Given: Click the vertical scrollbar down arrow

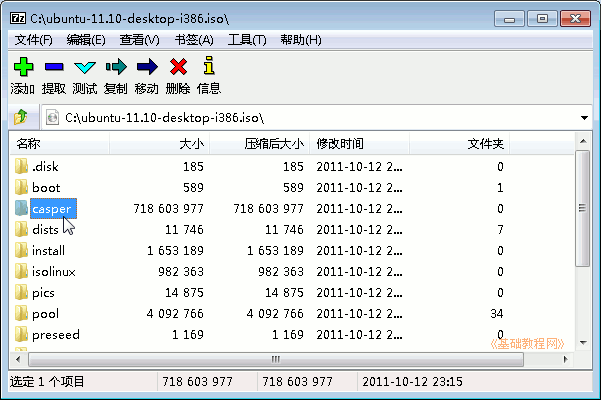Looking at the screenshot, I should click(583, 343).
